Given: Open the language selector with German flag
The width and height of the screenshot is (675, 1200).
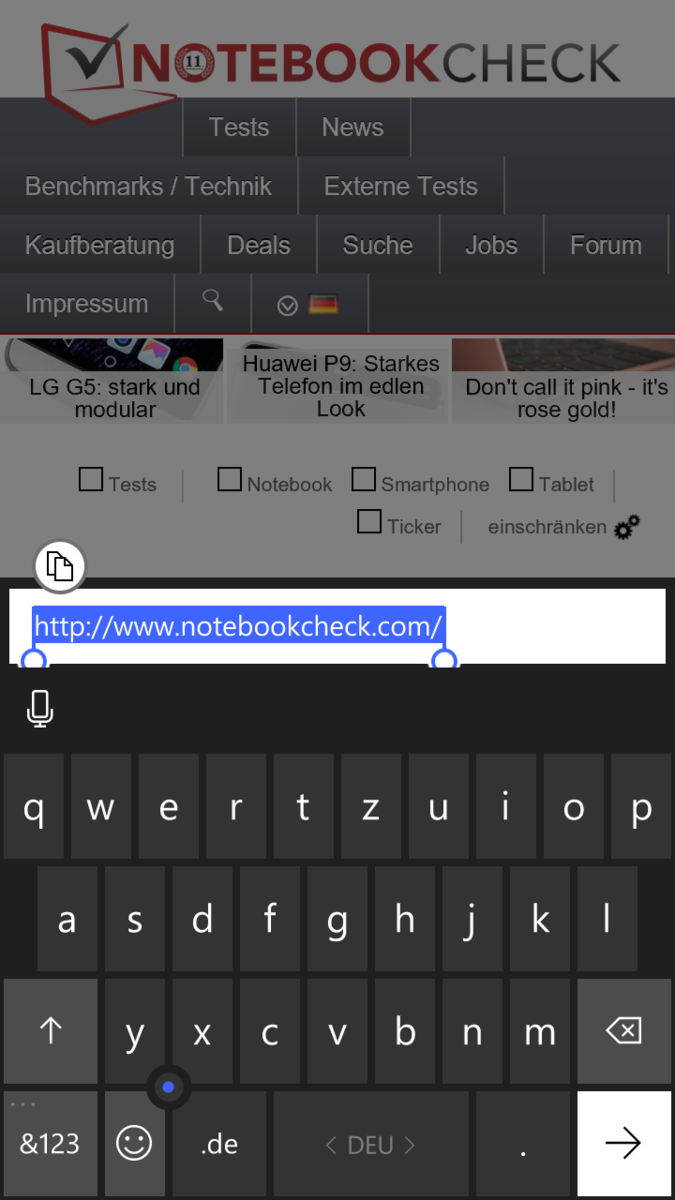Looking at the screenshot, I should pyautogui.click(x=309, y=304).
